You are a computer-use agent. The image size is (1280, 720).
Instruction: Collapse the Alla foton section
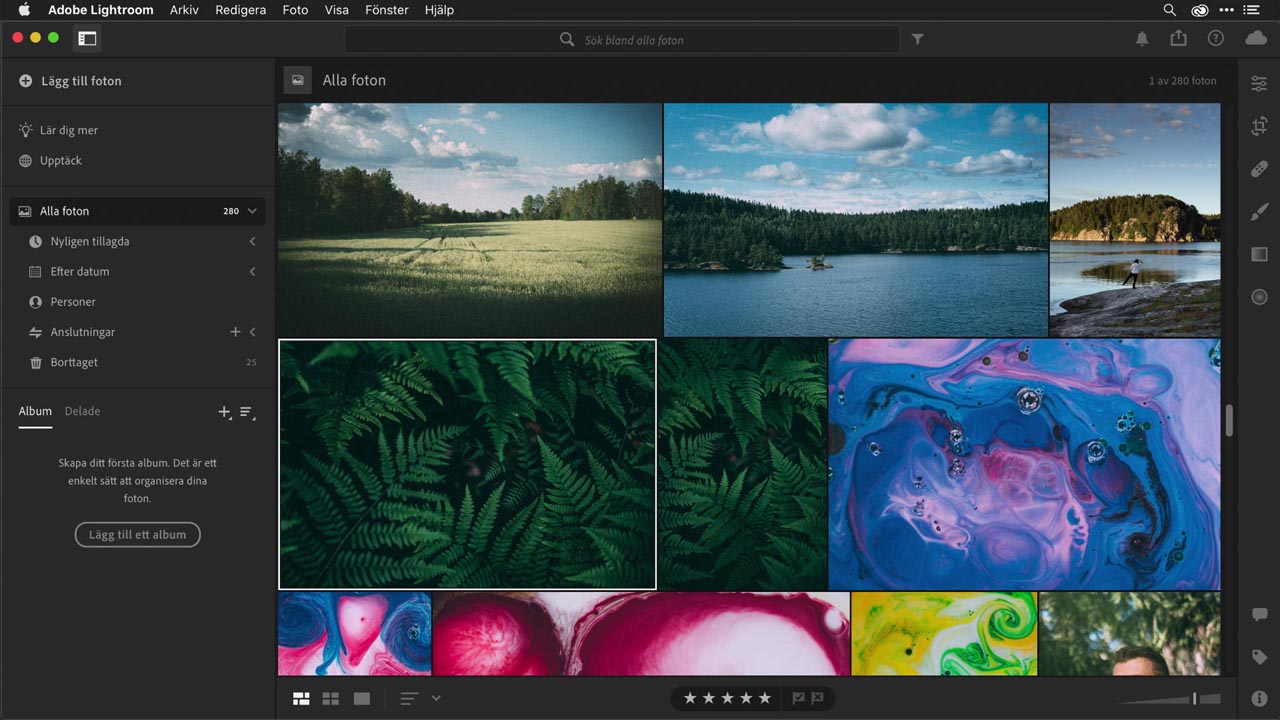252,211
